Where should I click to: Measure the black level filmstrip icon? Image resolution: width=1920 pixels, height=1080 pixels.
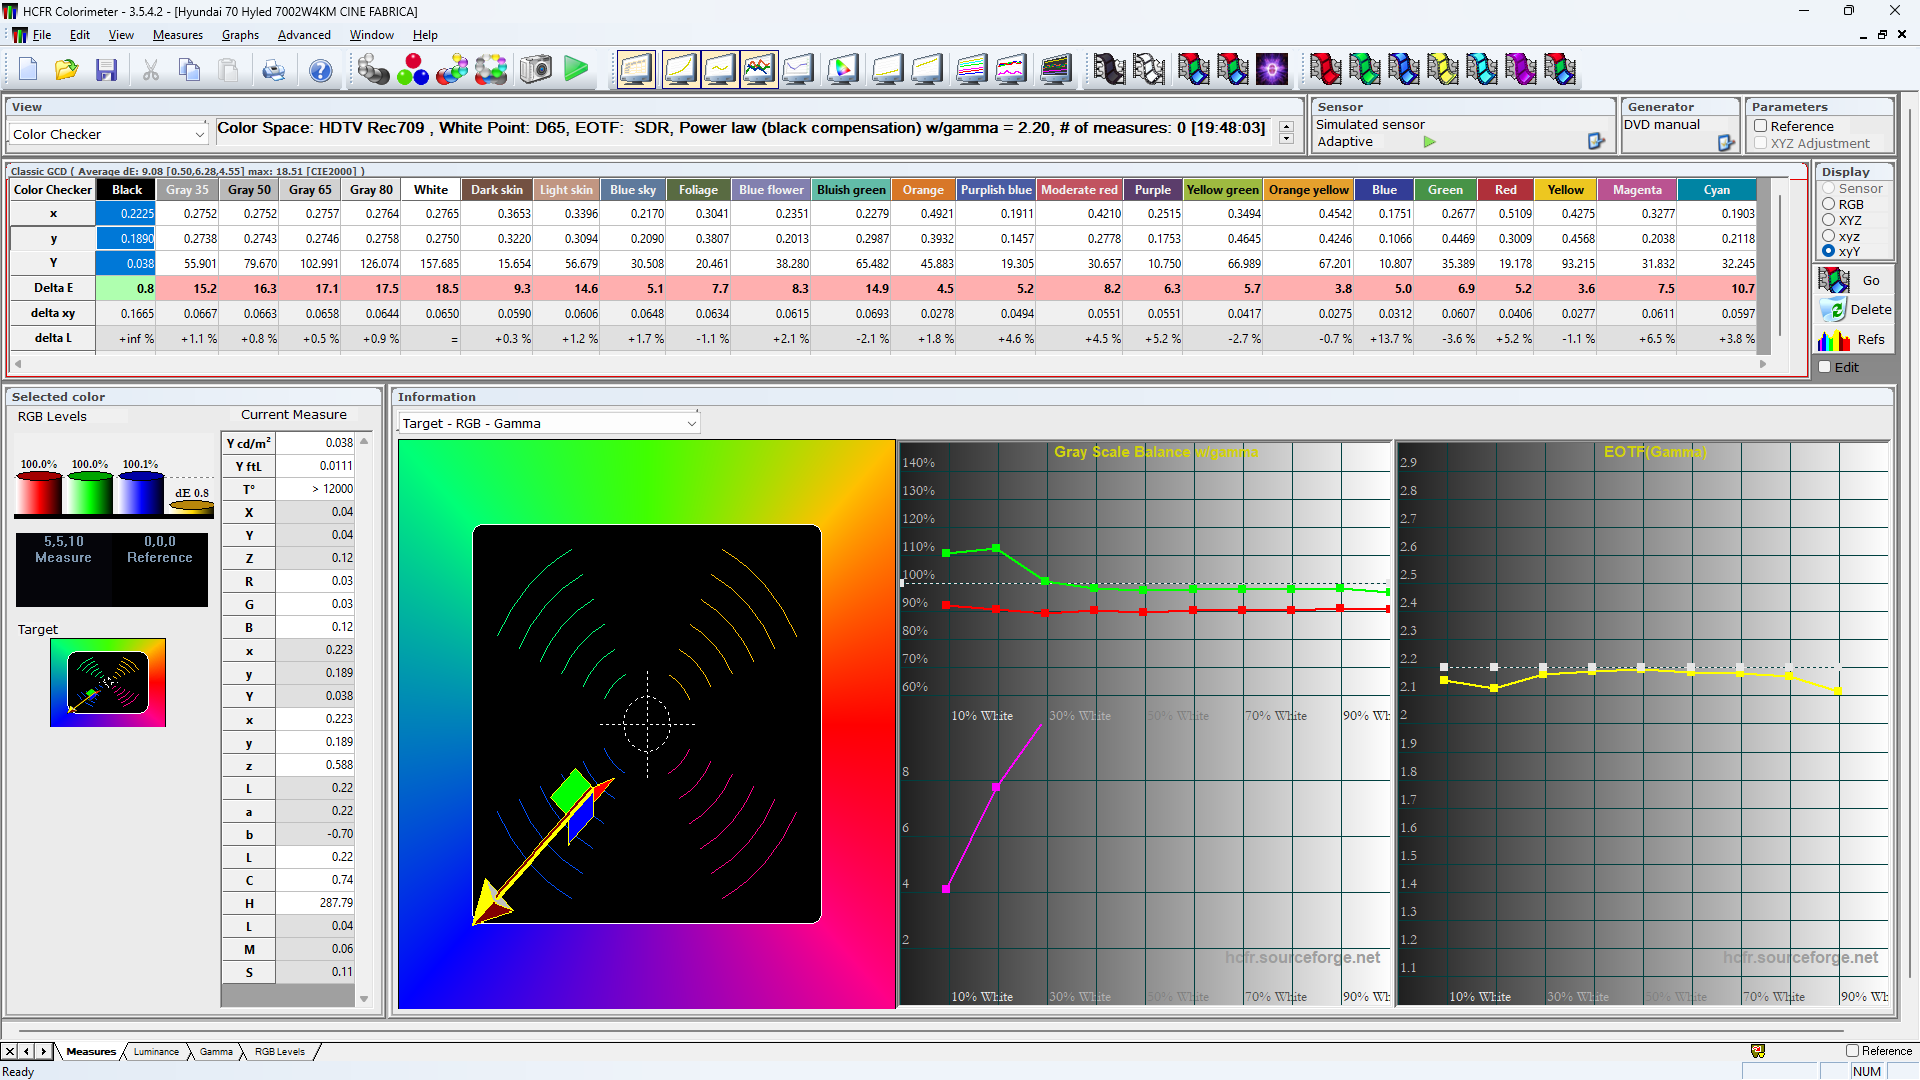coord(1108,69)
